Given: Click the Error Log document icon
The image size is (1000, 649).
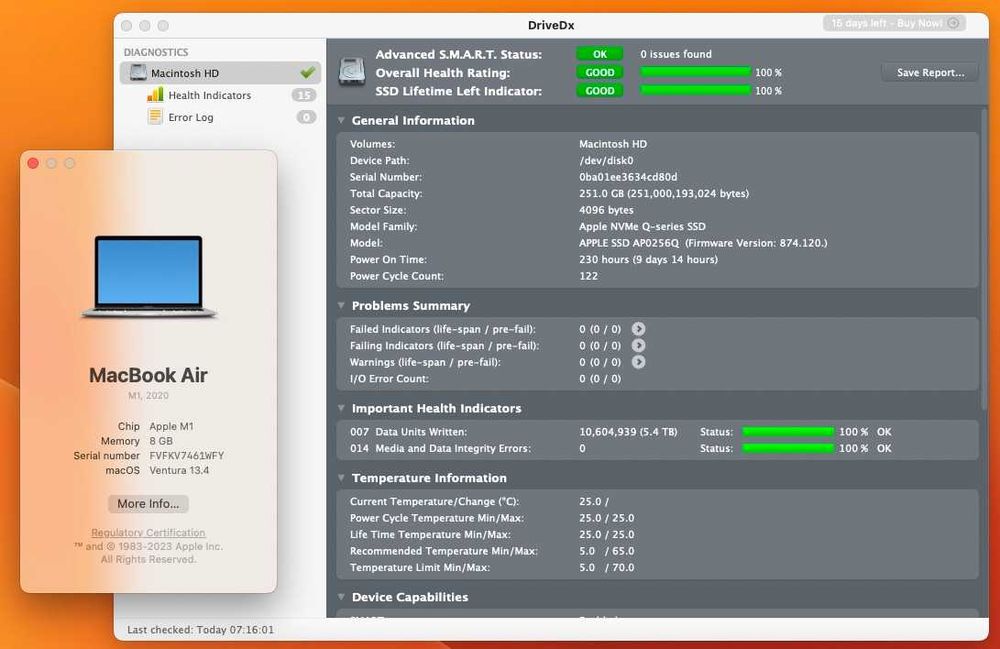Looking at the screenshot, I should click(155, 117).
